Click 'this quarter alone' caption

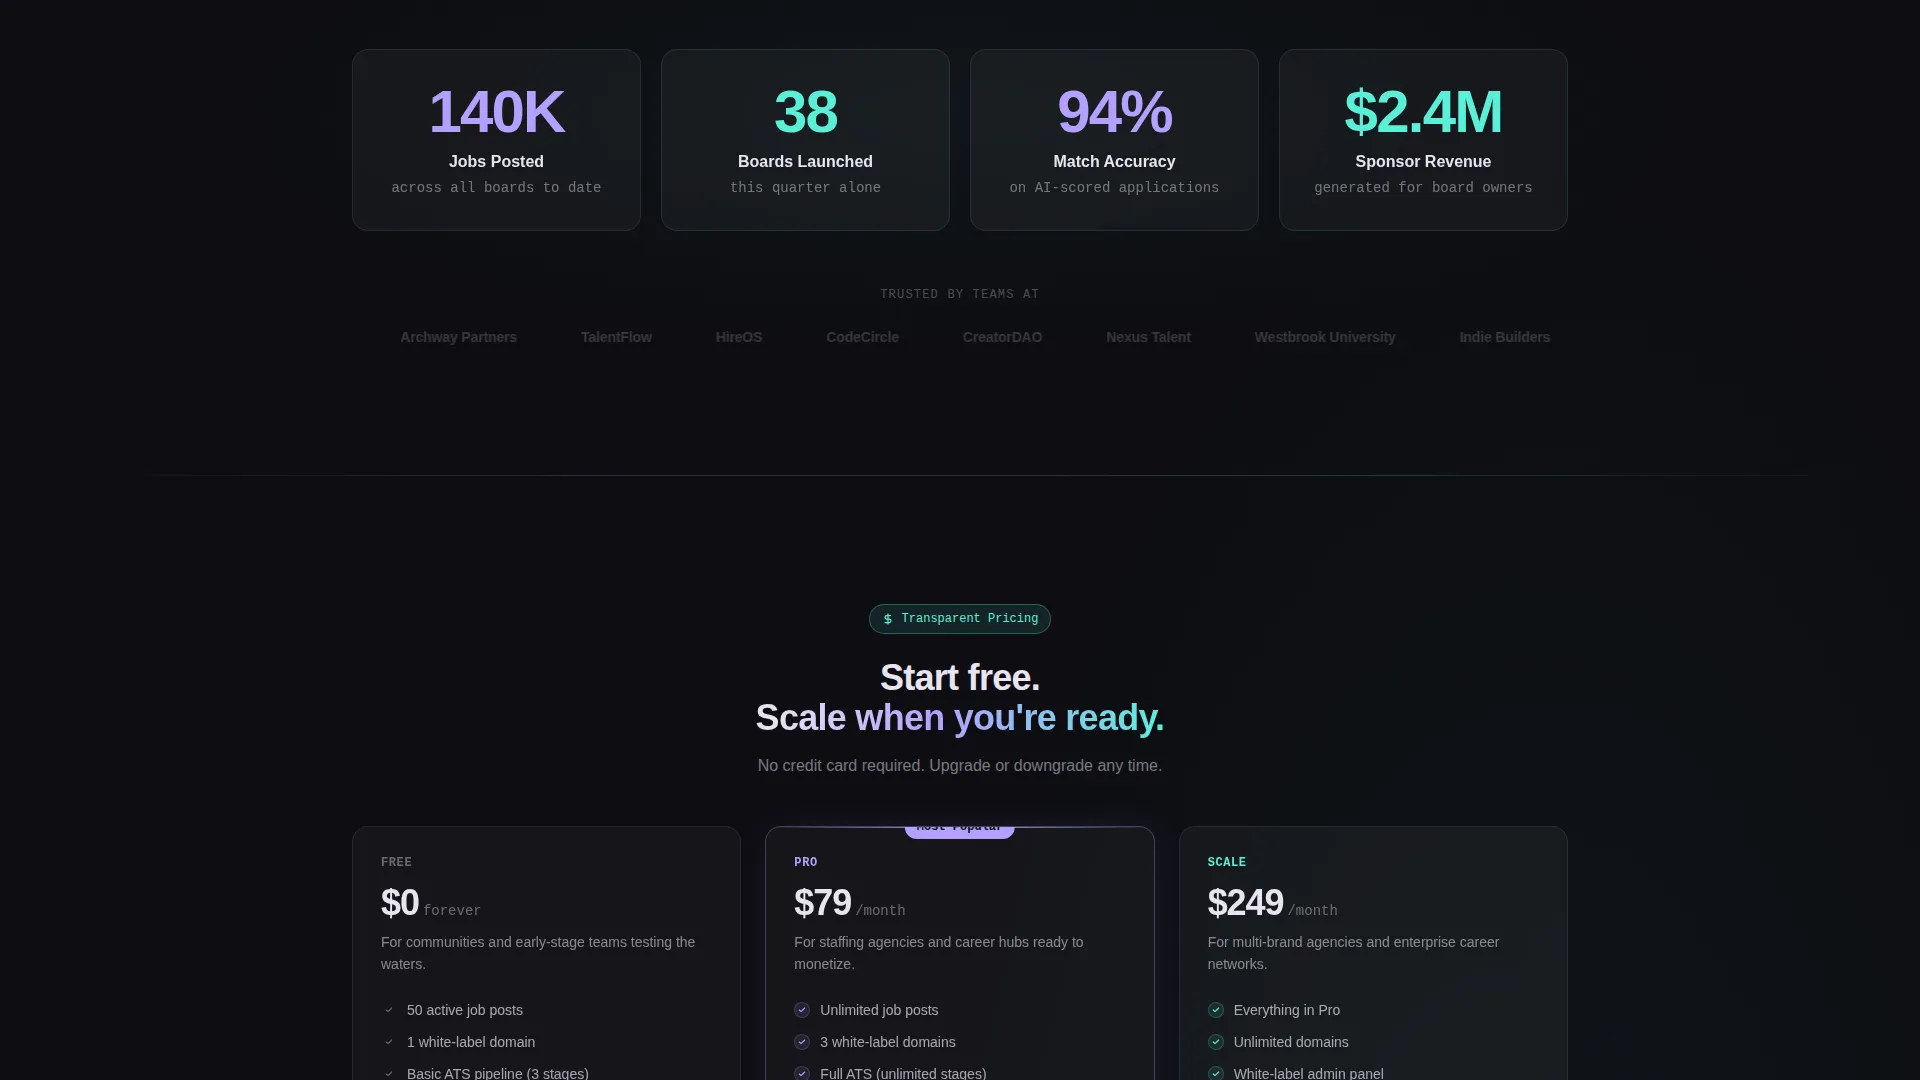point(805,188)
